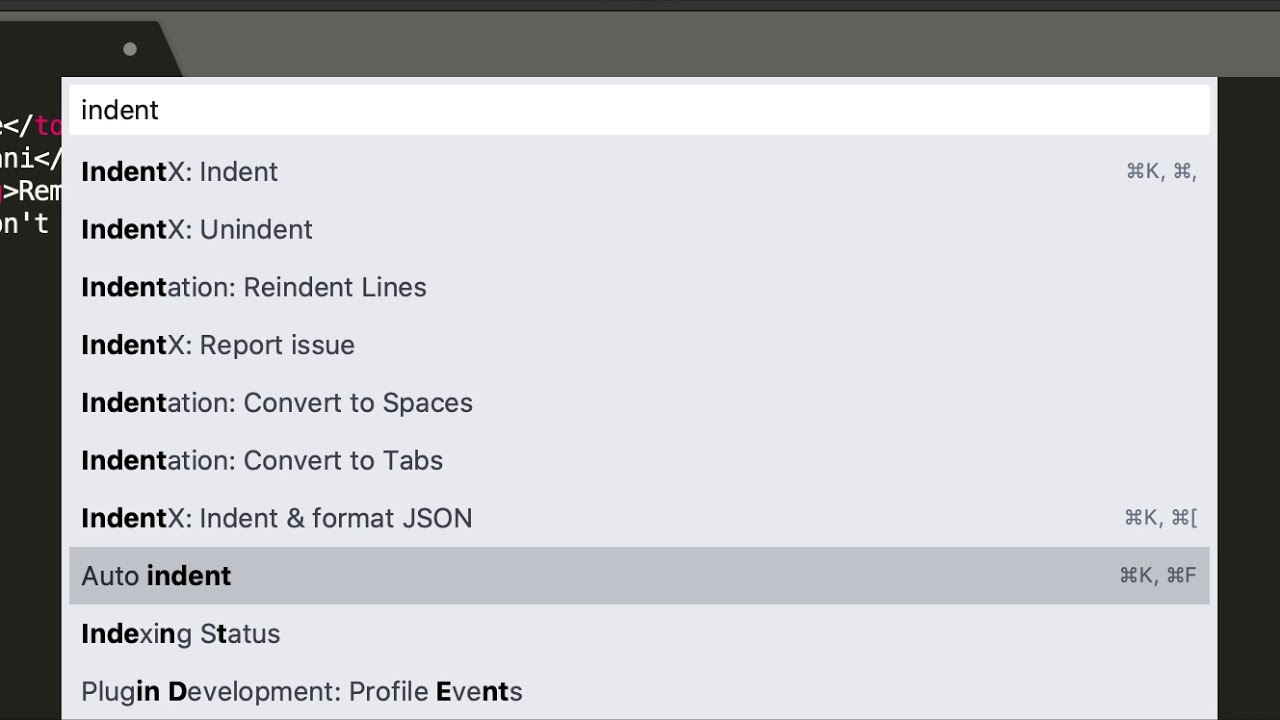Open IndentX: Report issue

click(x=639, y=345)
